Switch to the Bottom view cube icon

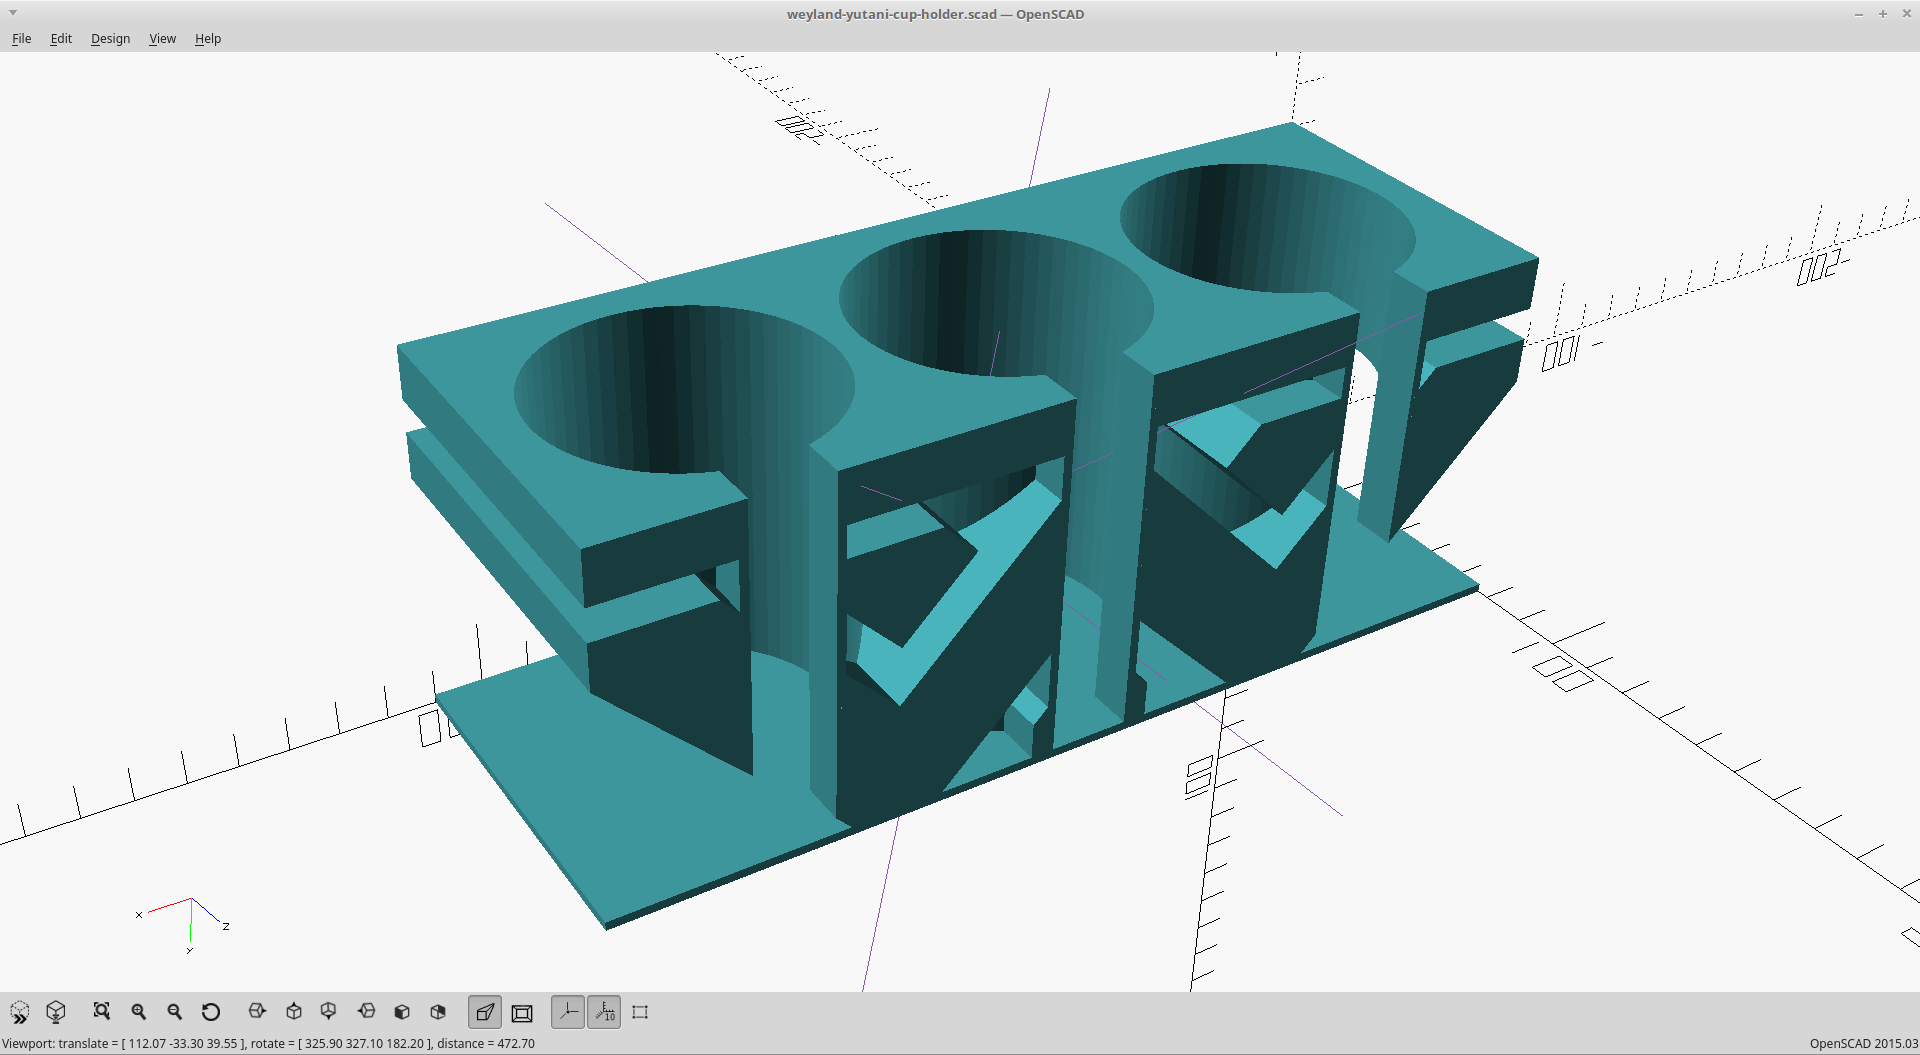point(328,1012)
